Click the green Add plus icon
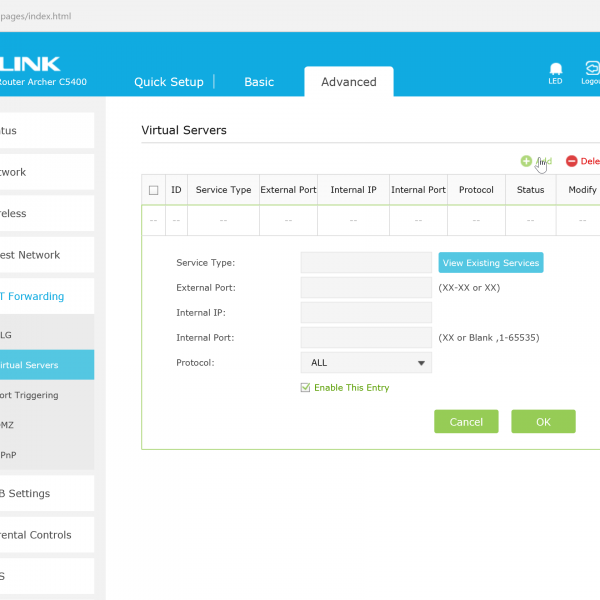 tap(526, 161)
